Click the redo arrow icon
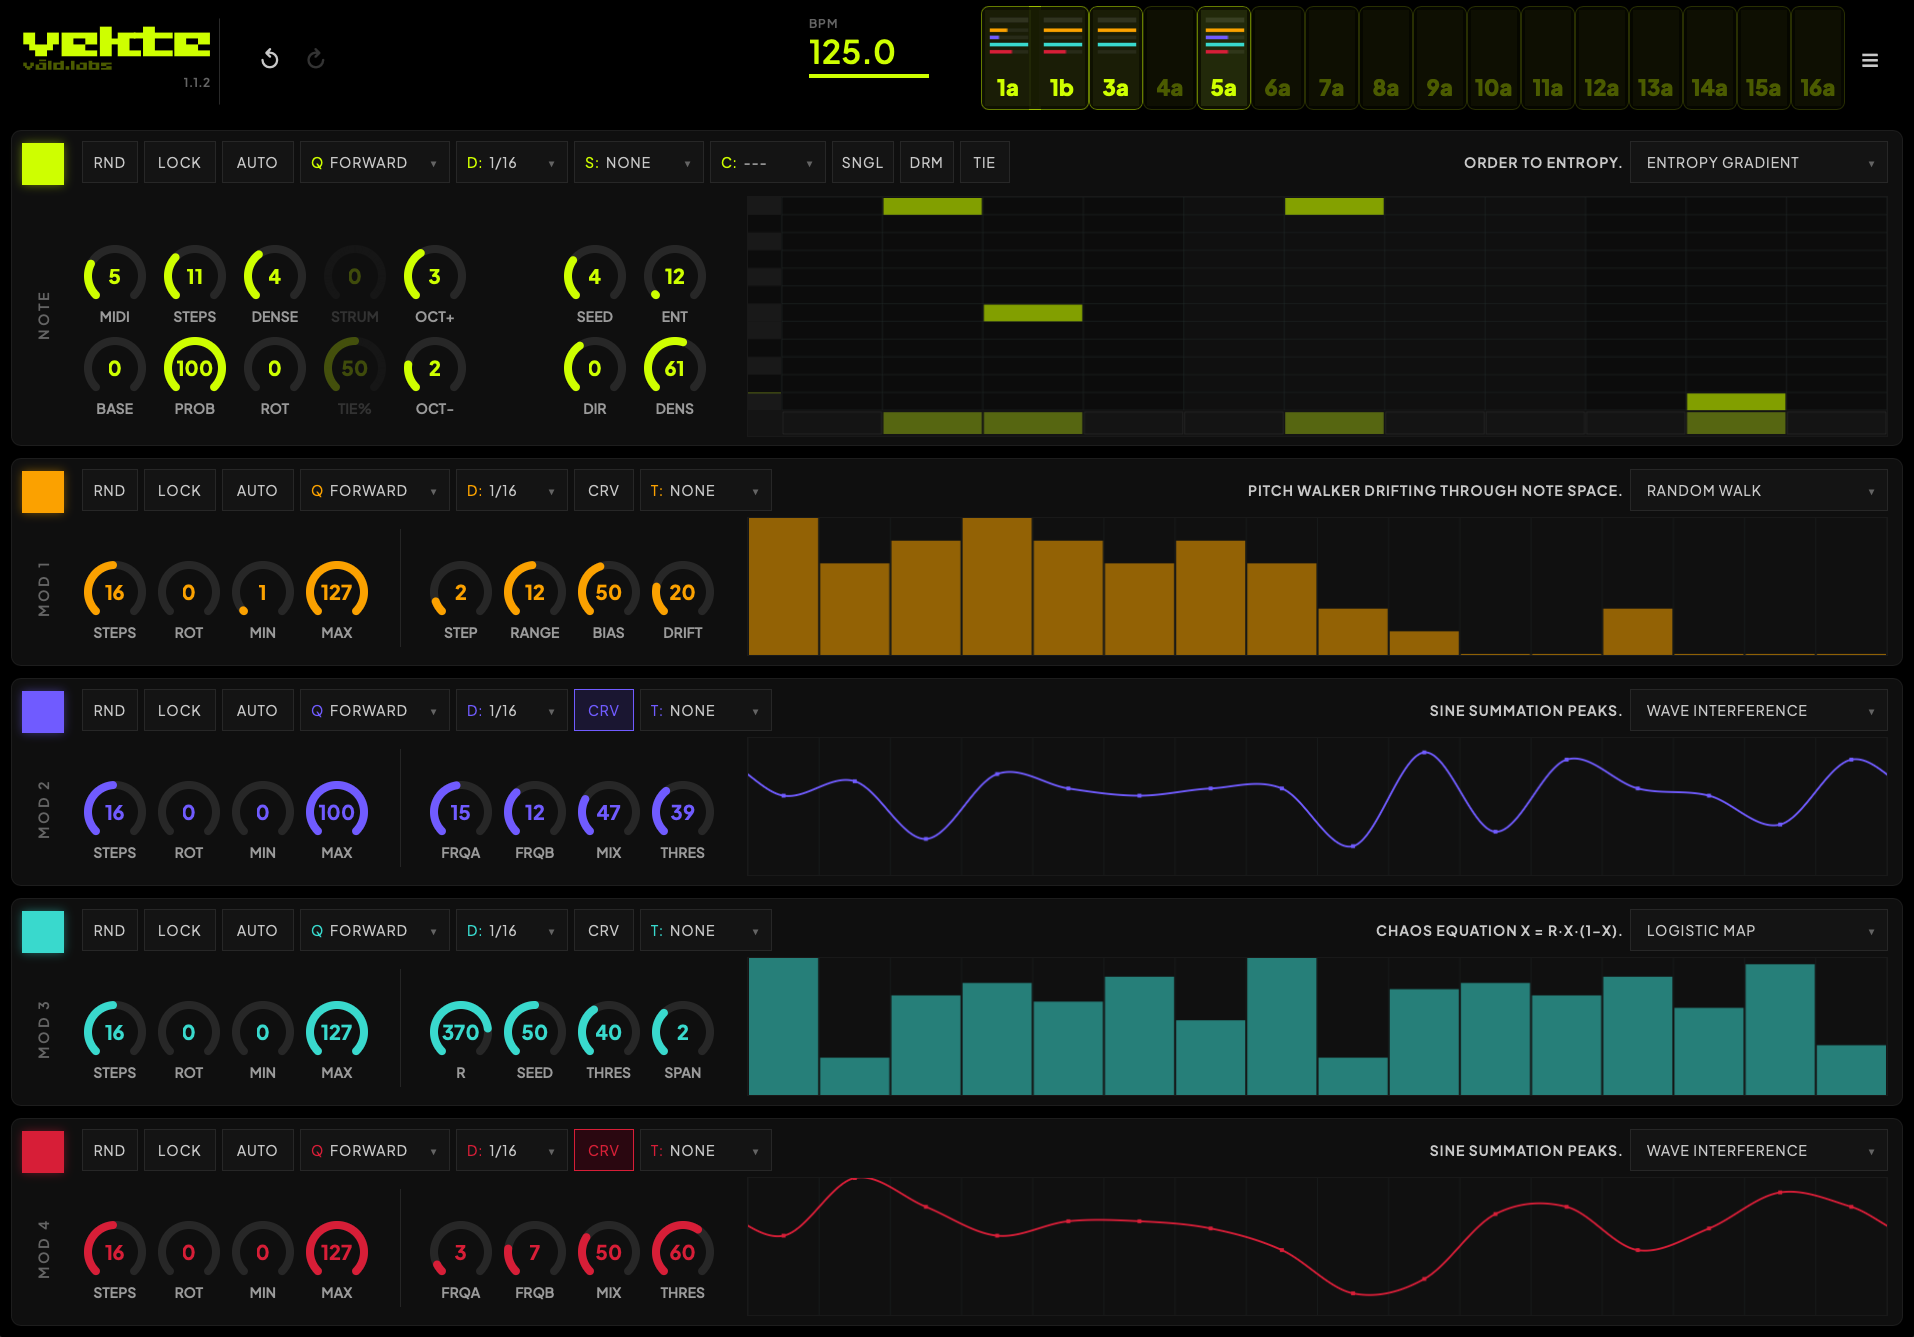Image resolution: width=1914 pixels, height=1337 pixels. 316,59
